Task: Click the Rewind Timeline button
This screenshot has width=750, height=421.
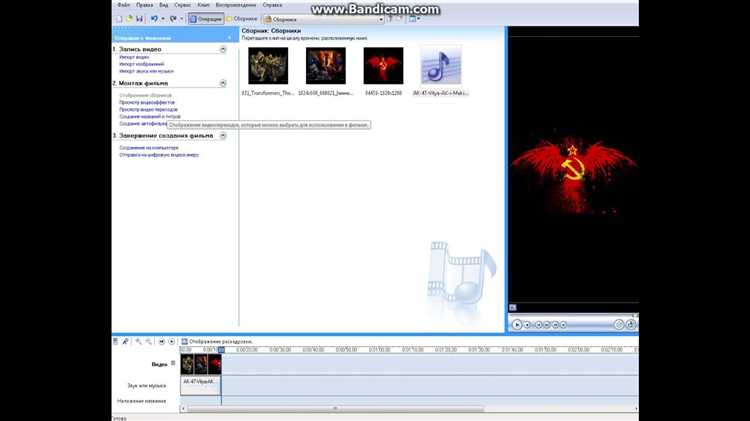Action: (x=162, y=342)
